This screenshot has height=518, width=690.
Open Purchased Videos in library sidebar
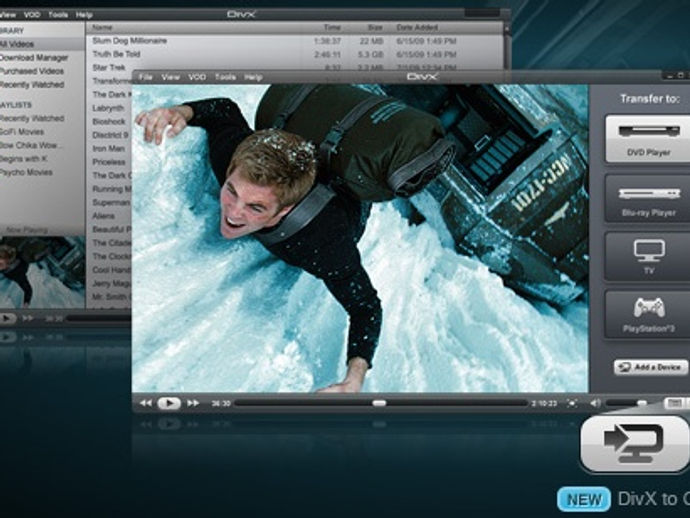point(32,71)
